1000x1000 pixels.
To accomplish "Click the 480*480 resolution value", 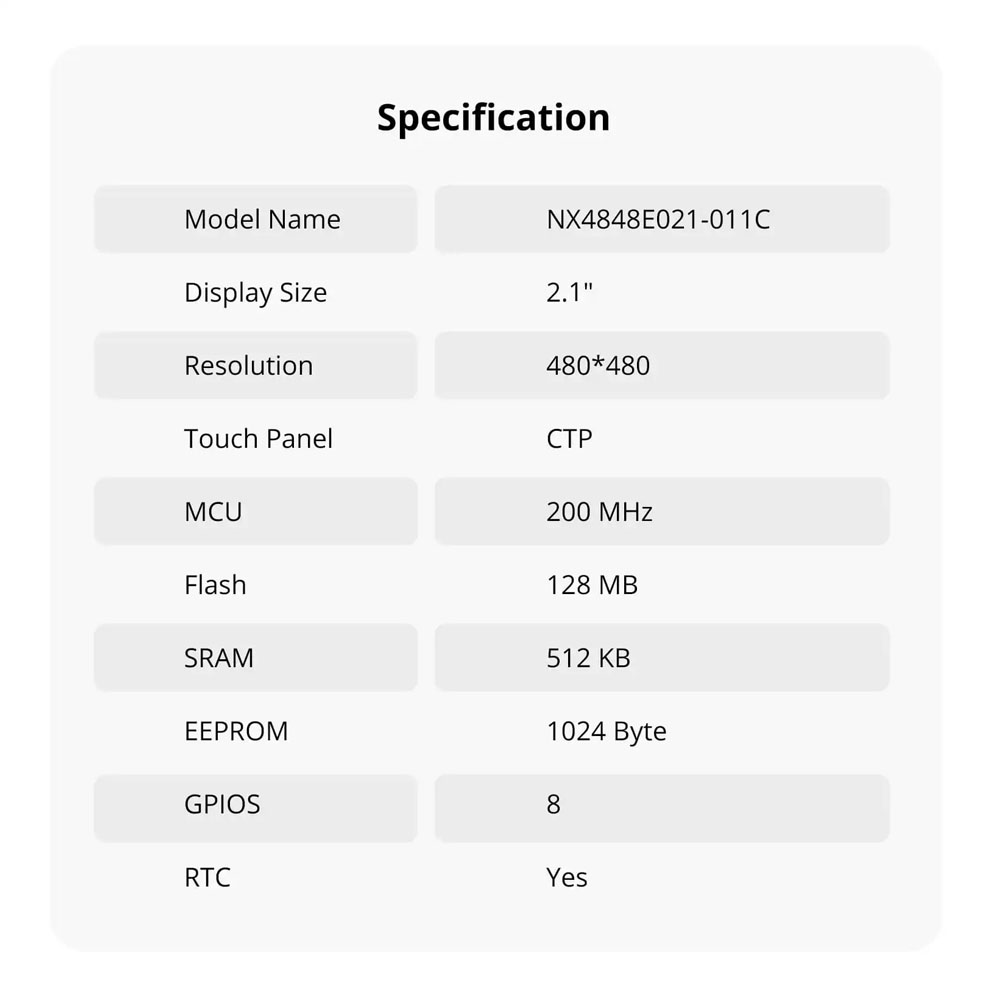I will pos(598,366).
